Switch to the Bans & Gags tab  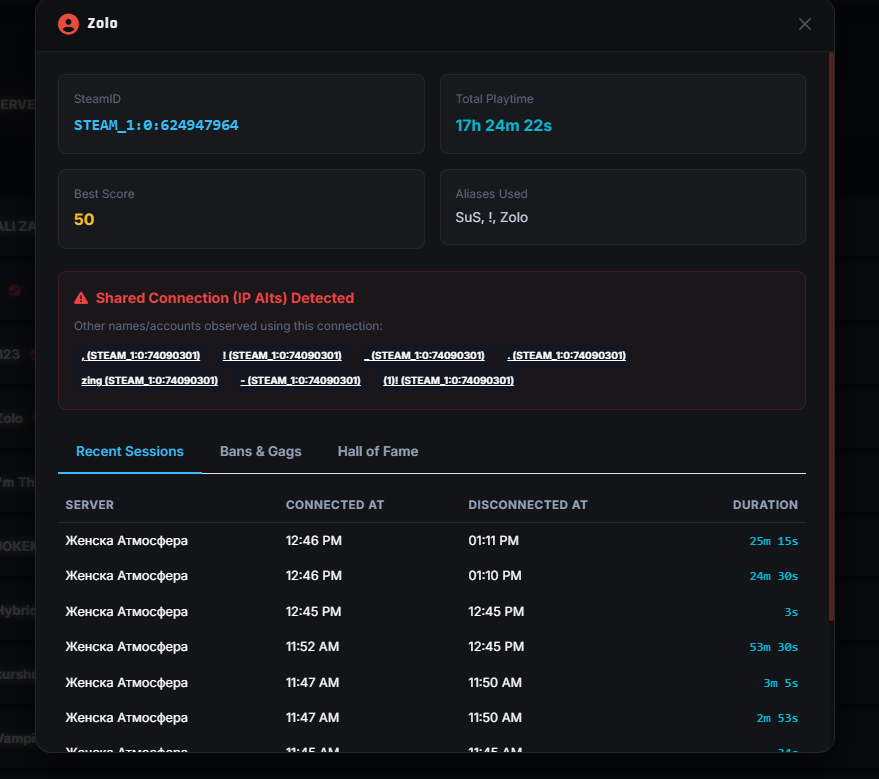point(261,451)
